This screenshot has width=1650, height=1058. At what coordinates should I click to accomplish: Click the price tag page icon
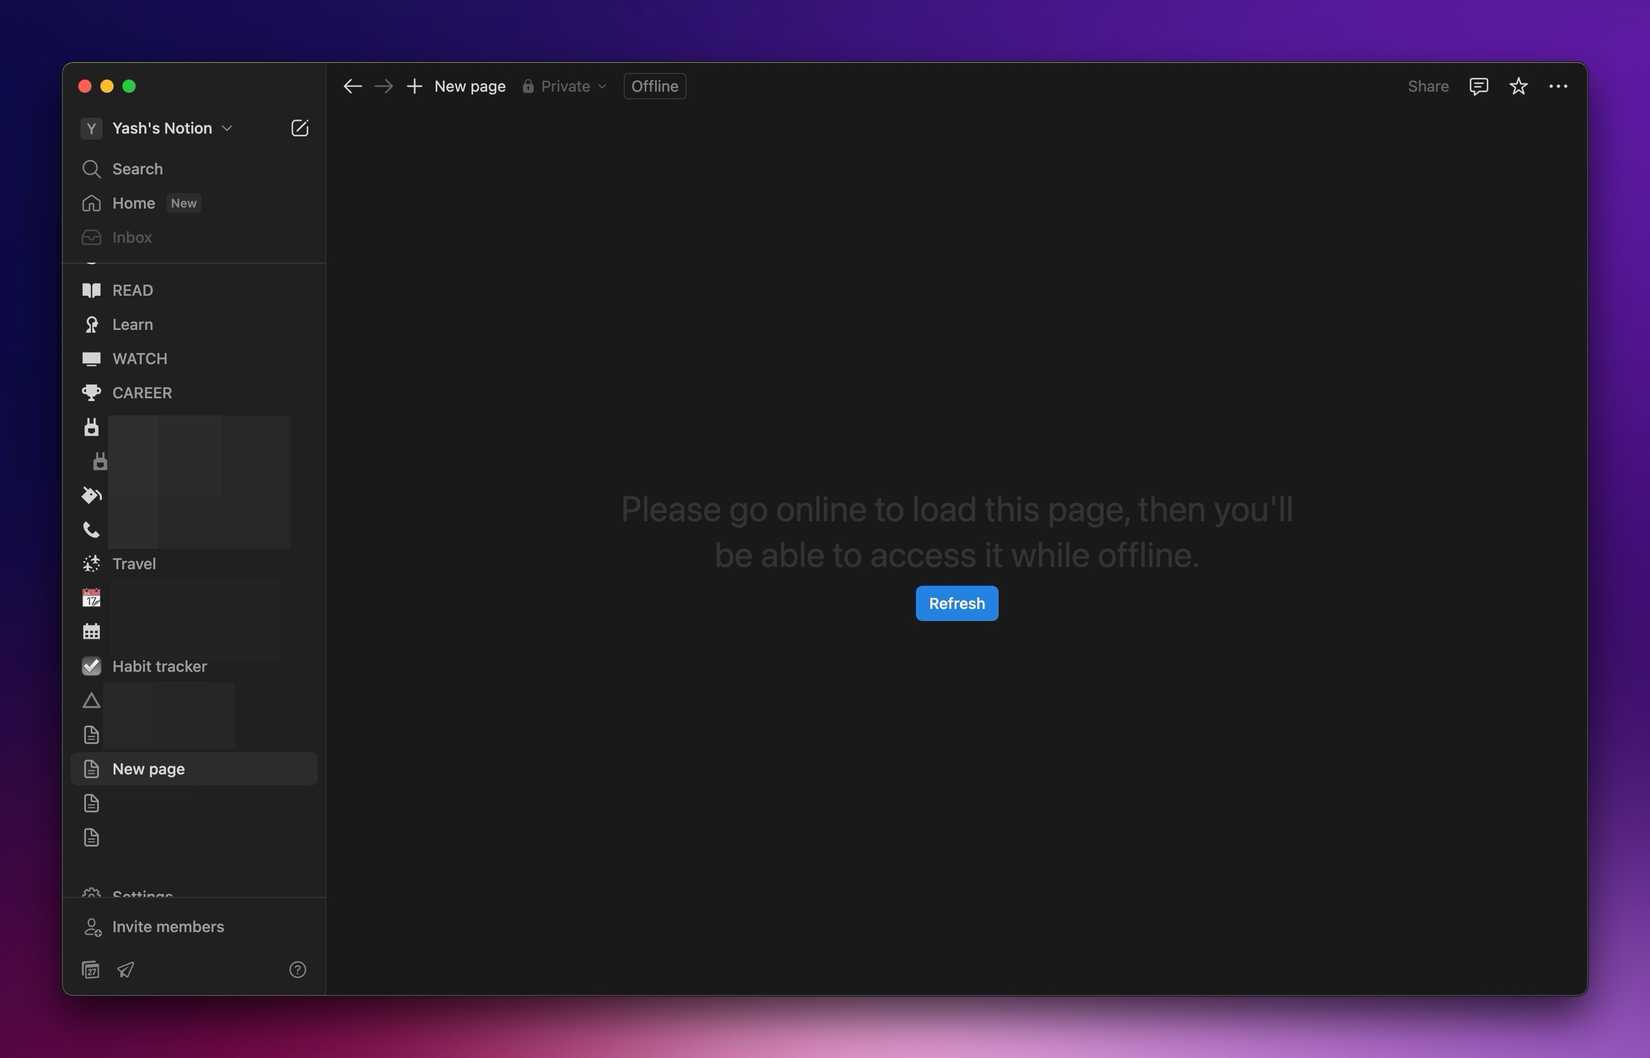[91, 495]
